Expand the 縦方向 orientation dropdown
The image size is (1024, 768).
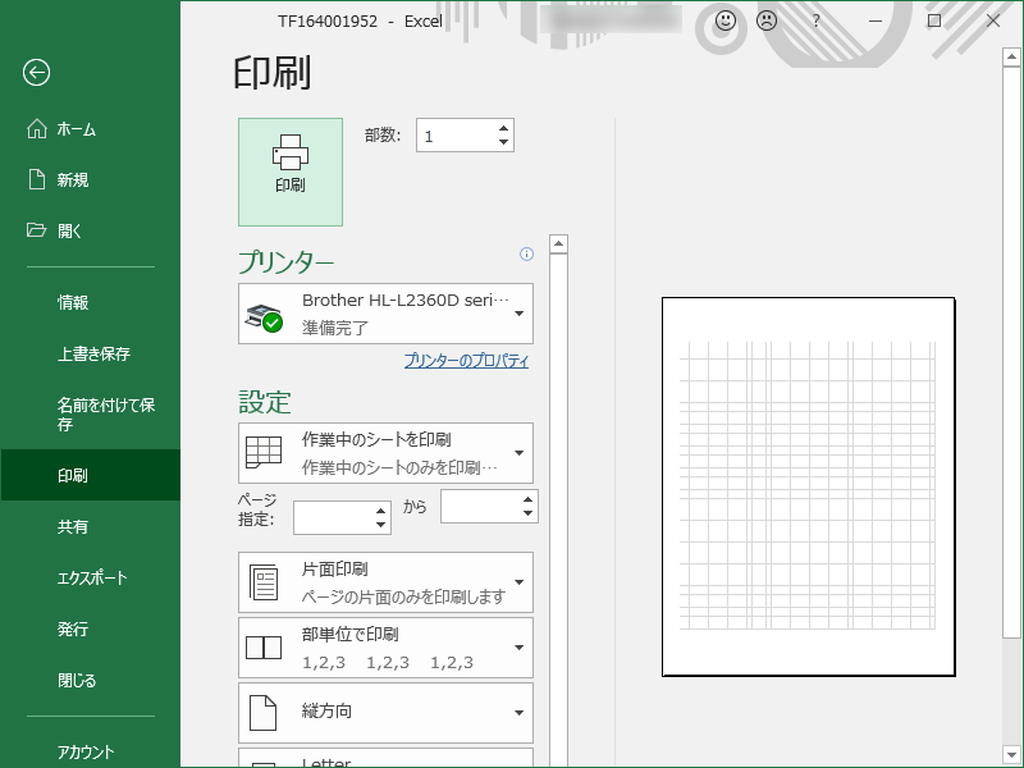pyautogui.click(x=519, y=712)
